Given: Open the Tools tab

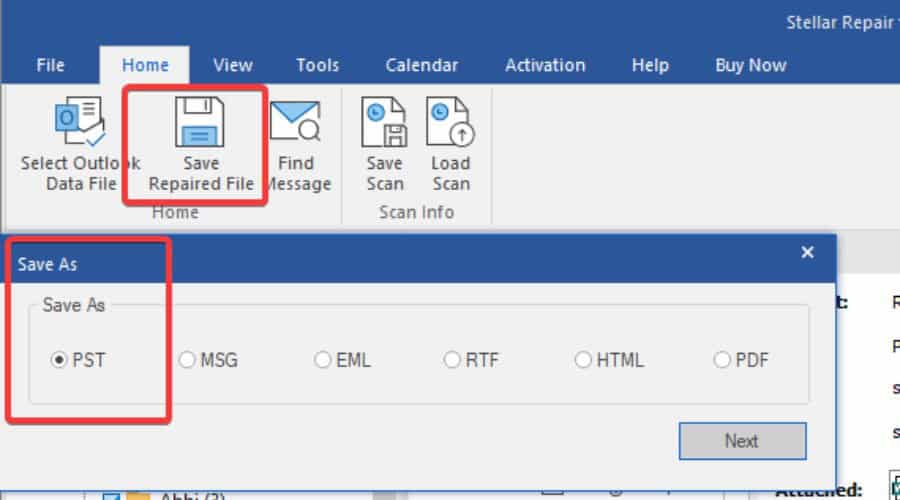Looking at the screenshot, I should 317,65.
